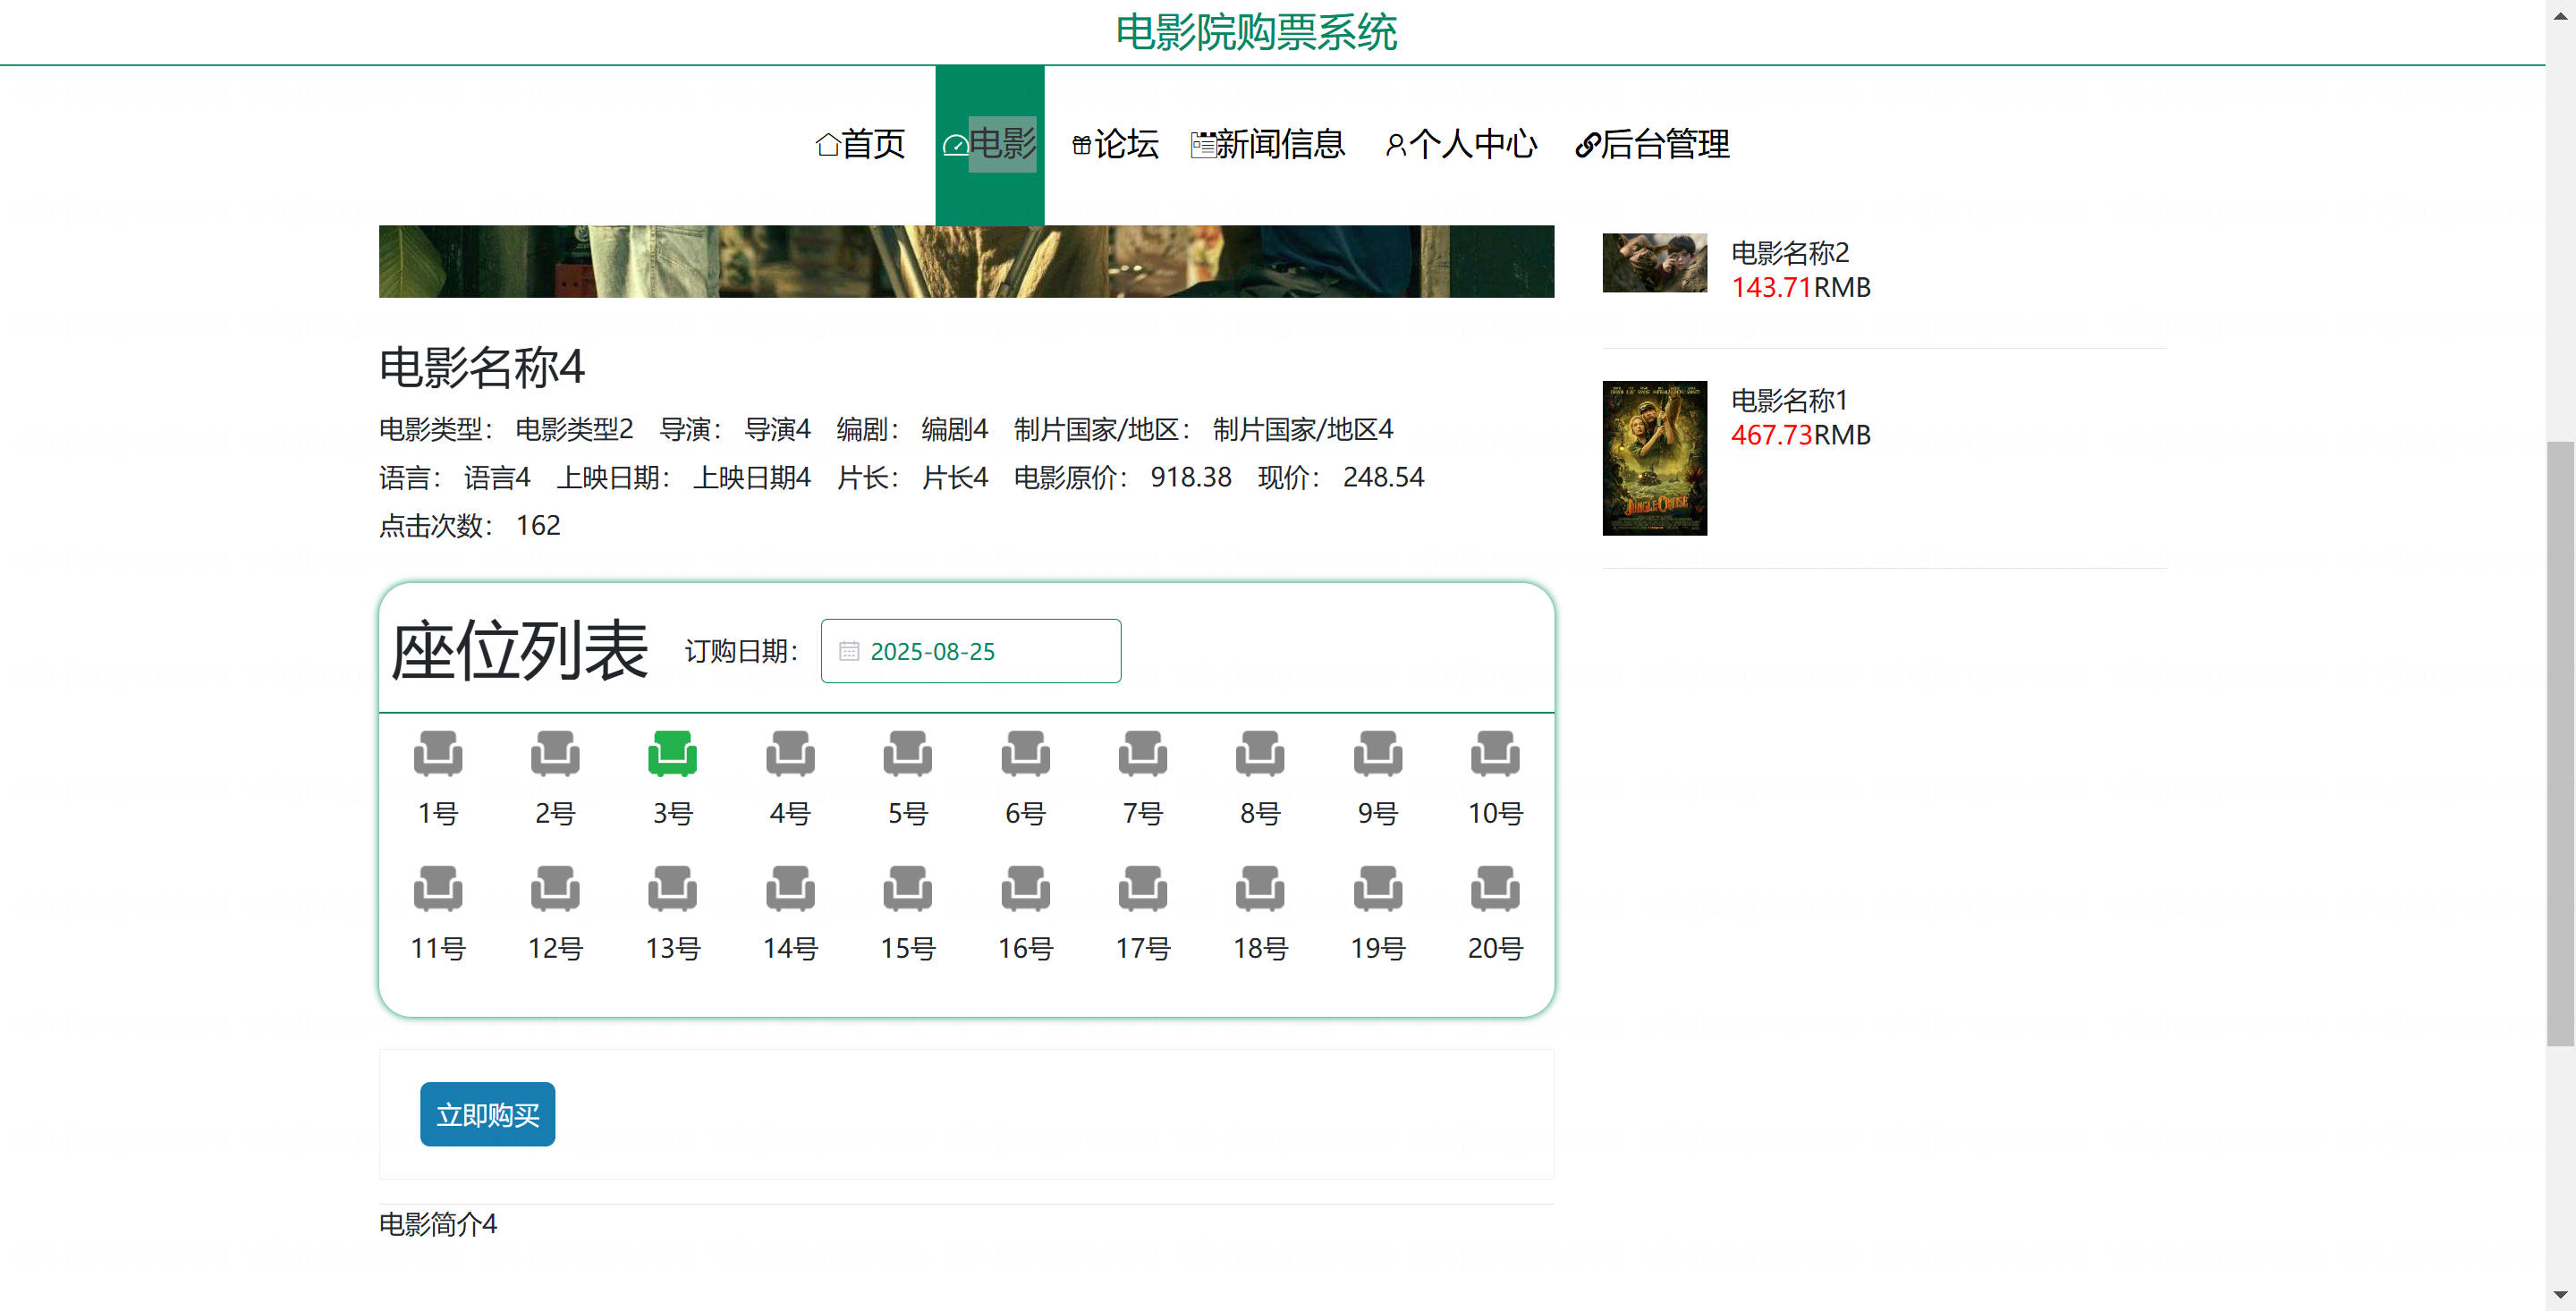The width and height of the screenshot is (2576, 1311).
Task: Pick the seat 20号 armchair icon
Action: point(1494,889)
